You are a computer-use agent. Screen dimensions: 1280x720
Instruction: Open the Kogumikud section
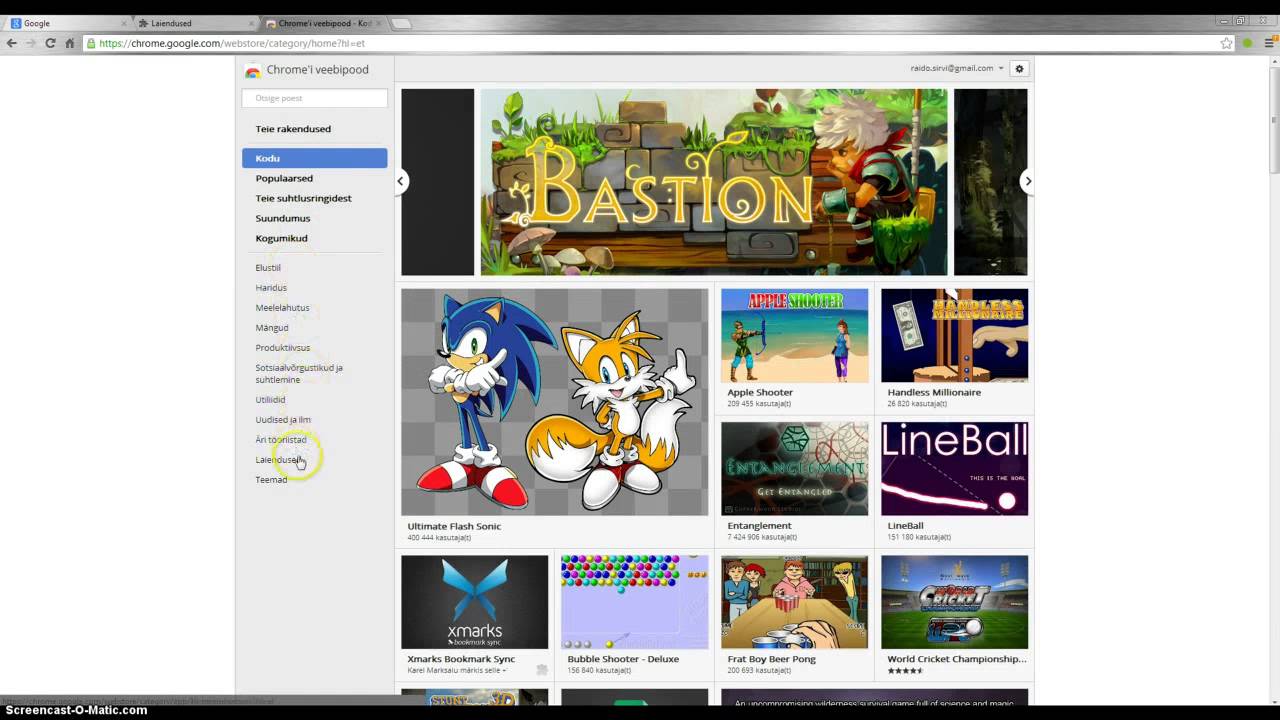point(281,238)
